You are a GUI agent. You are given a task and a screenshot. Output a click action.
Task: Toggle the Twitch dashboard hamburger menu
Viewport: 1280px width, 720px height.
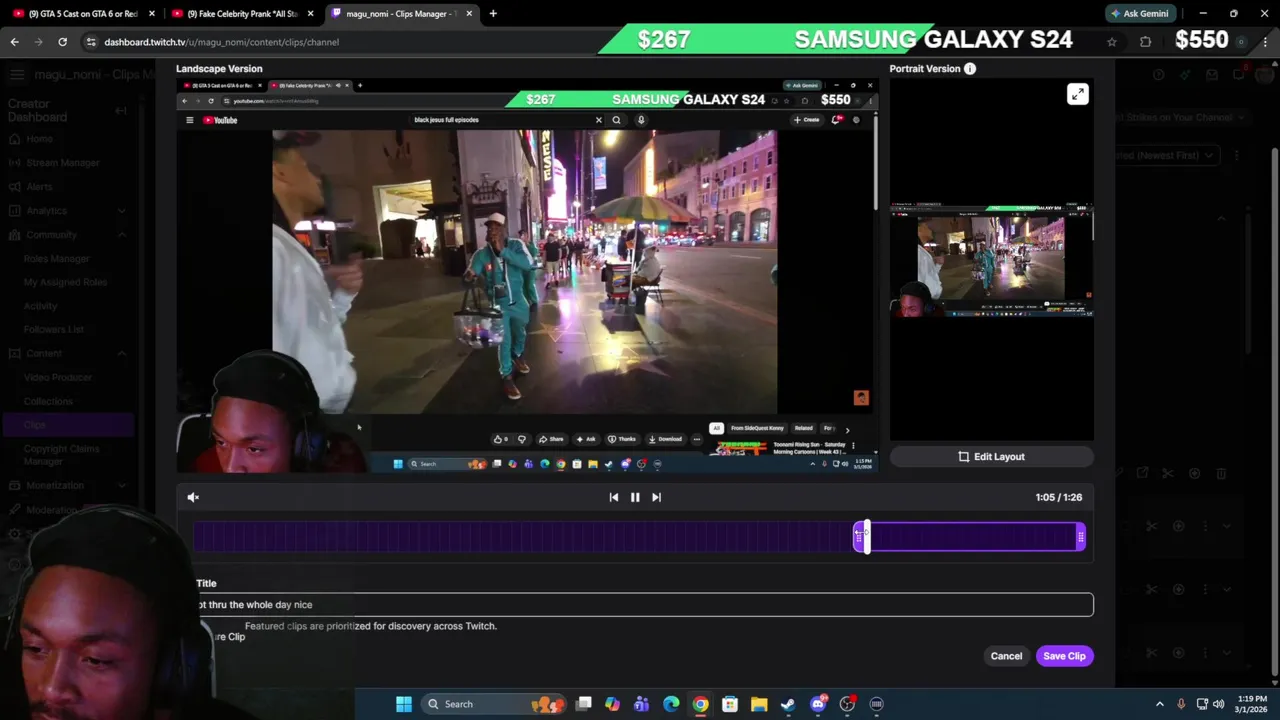16,75
